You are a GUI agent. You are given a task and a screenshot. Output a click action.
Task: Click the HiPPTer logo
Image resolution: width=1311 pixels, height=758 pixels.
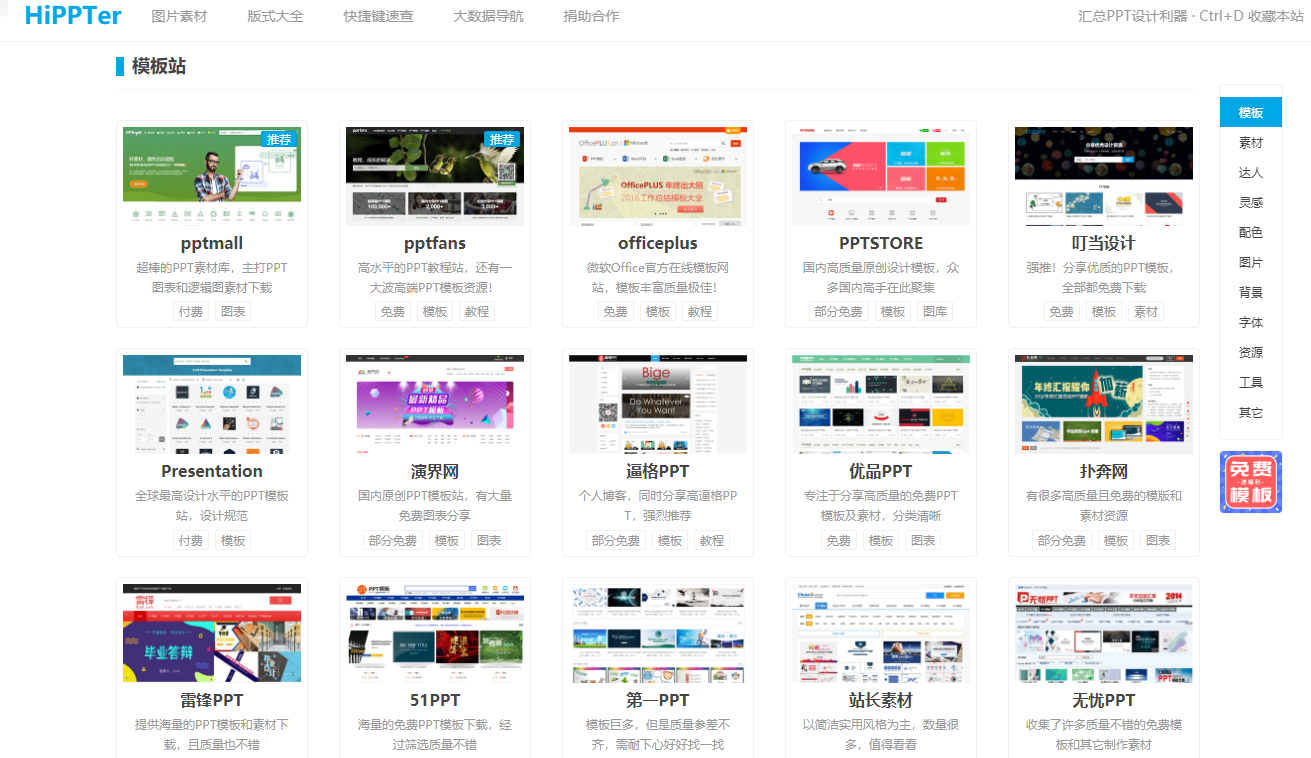click(73, 16)
